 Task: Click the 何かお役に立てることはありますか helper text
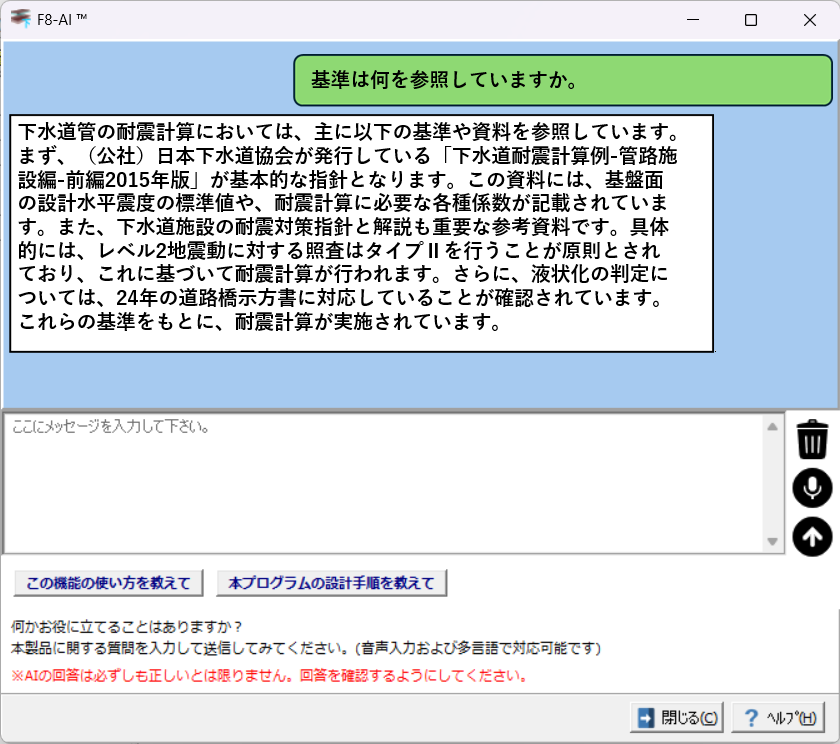point(126,628)
